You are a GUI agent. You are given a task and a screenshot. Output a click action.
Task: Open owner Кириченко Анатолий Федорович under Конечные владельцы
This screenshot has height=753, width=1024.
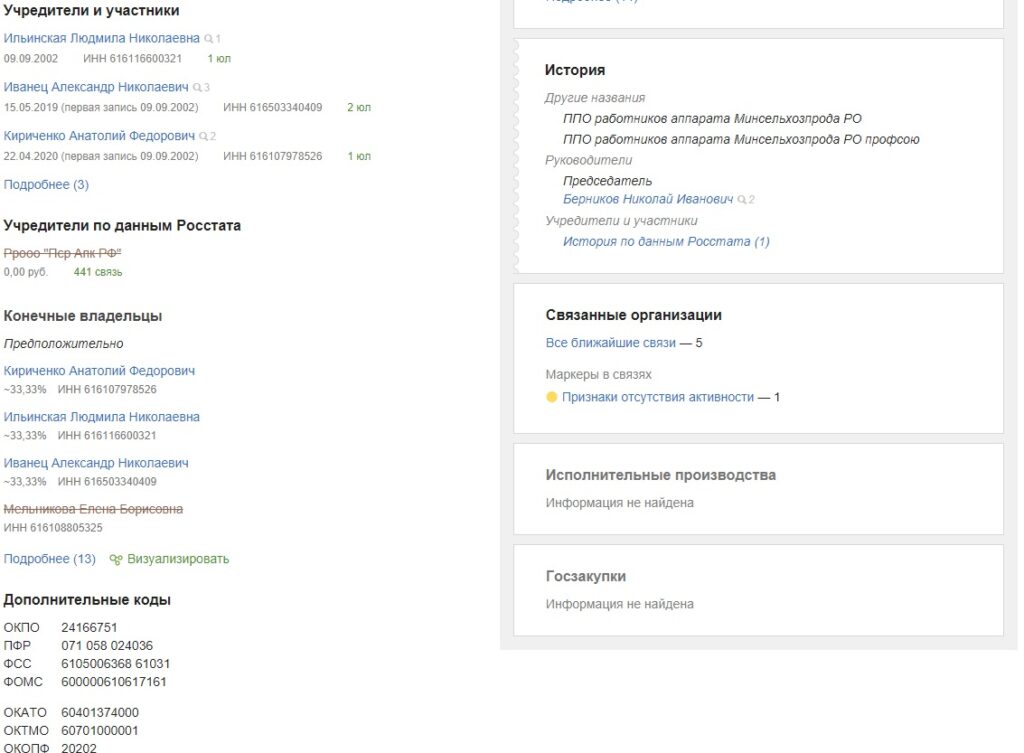pos(99,371)
